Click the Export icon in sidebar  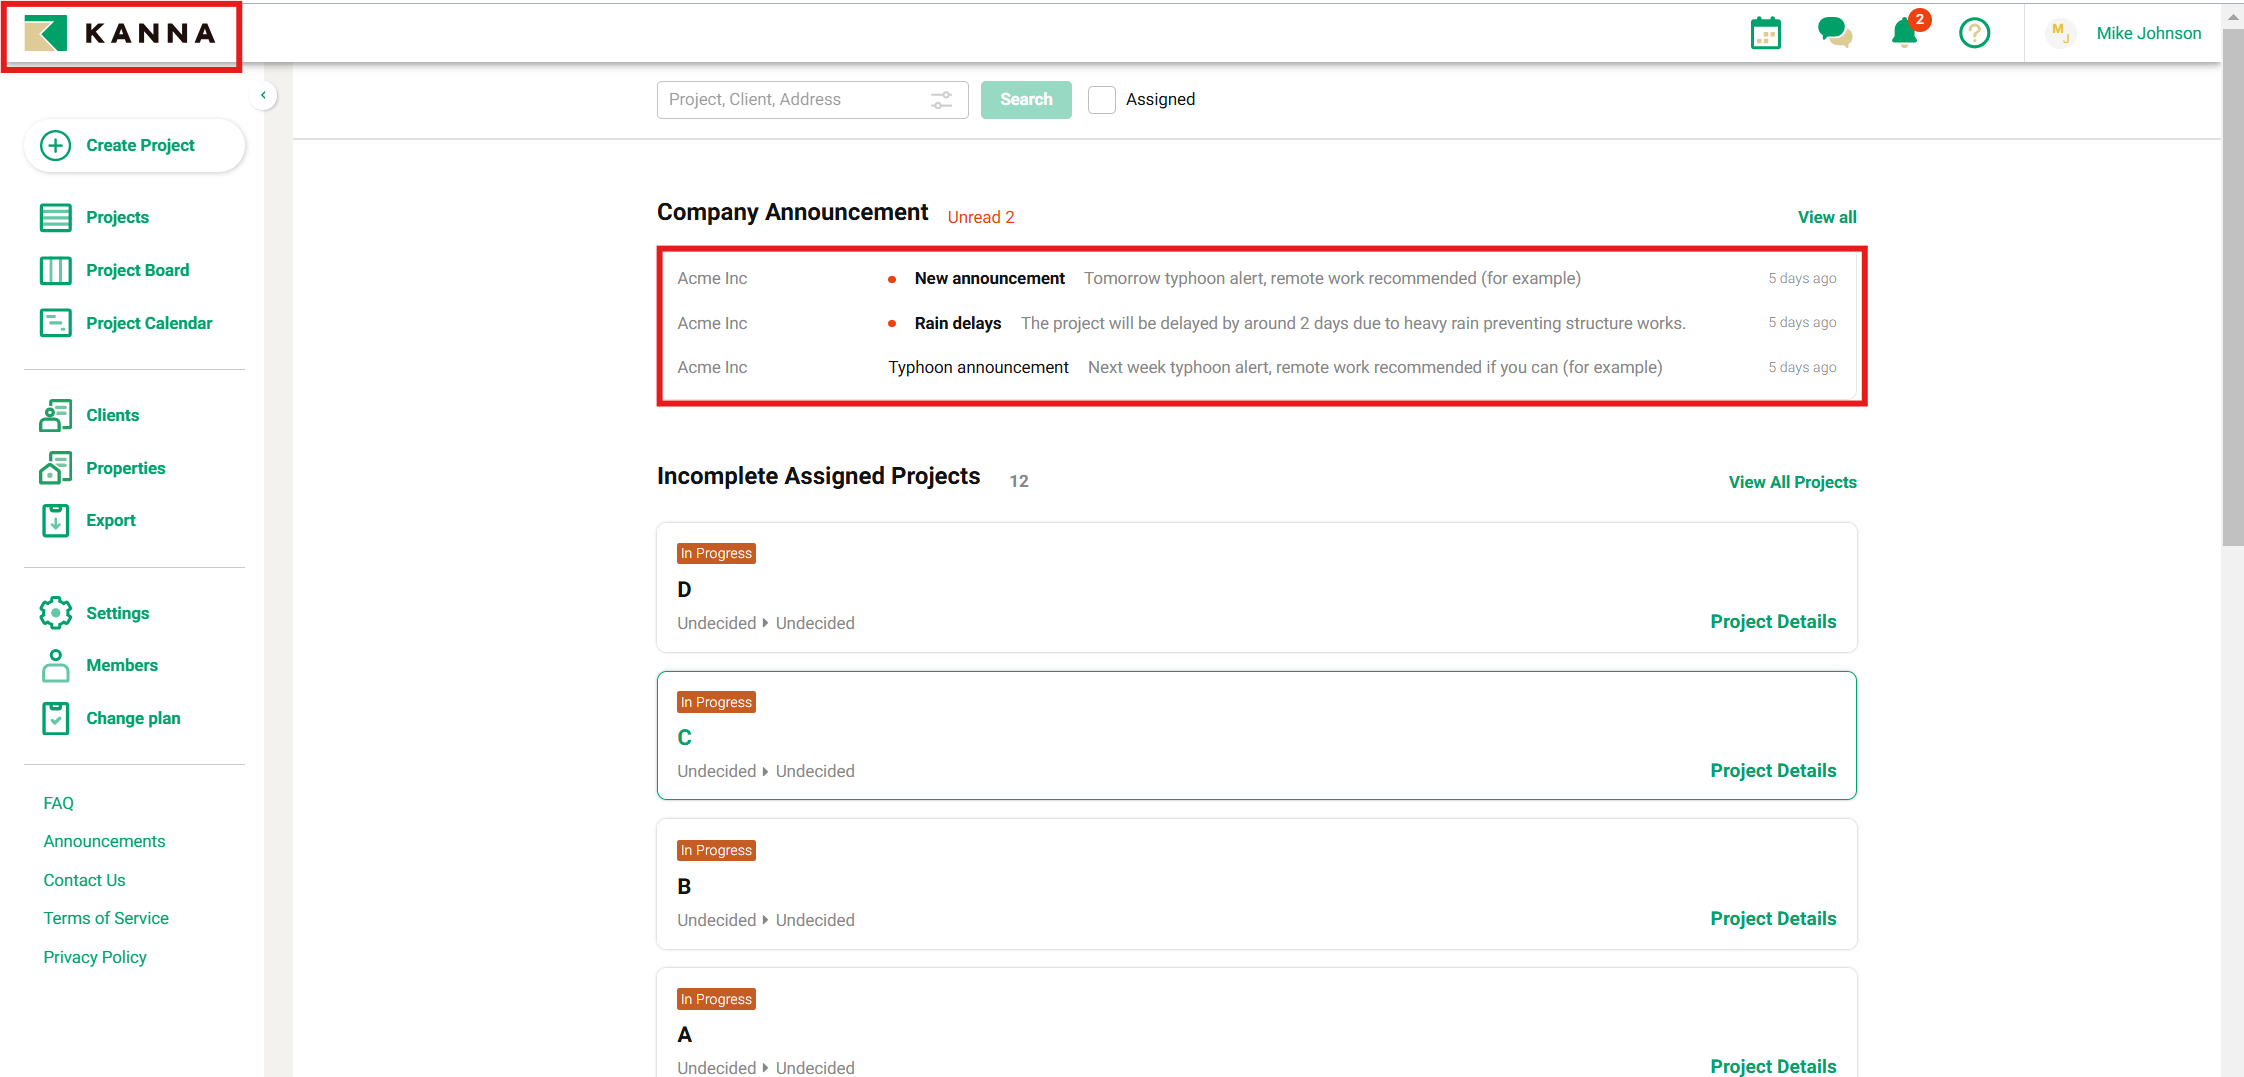point(56,521)
